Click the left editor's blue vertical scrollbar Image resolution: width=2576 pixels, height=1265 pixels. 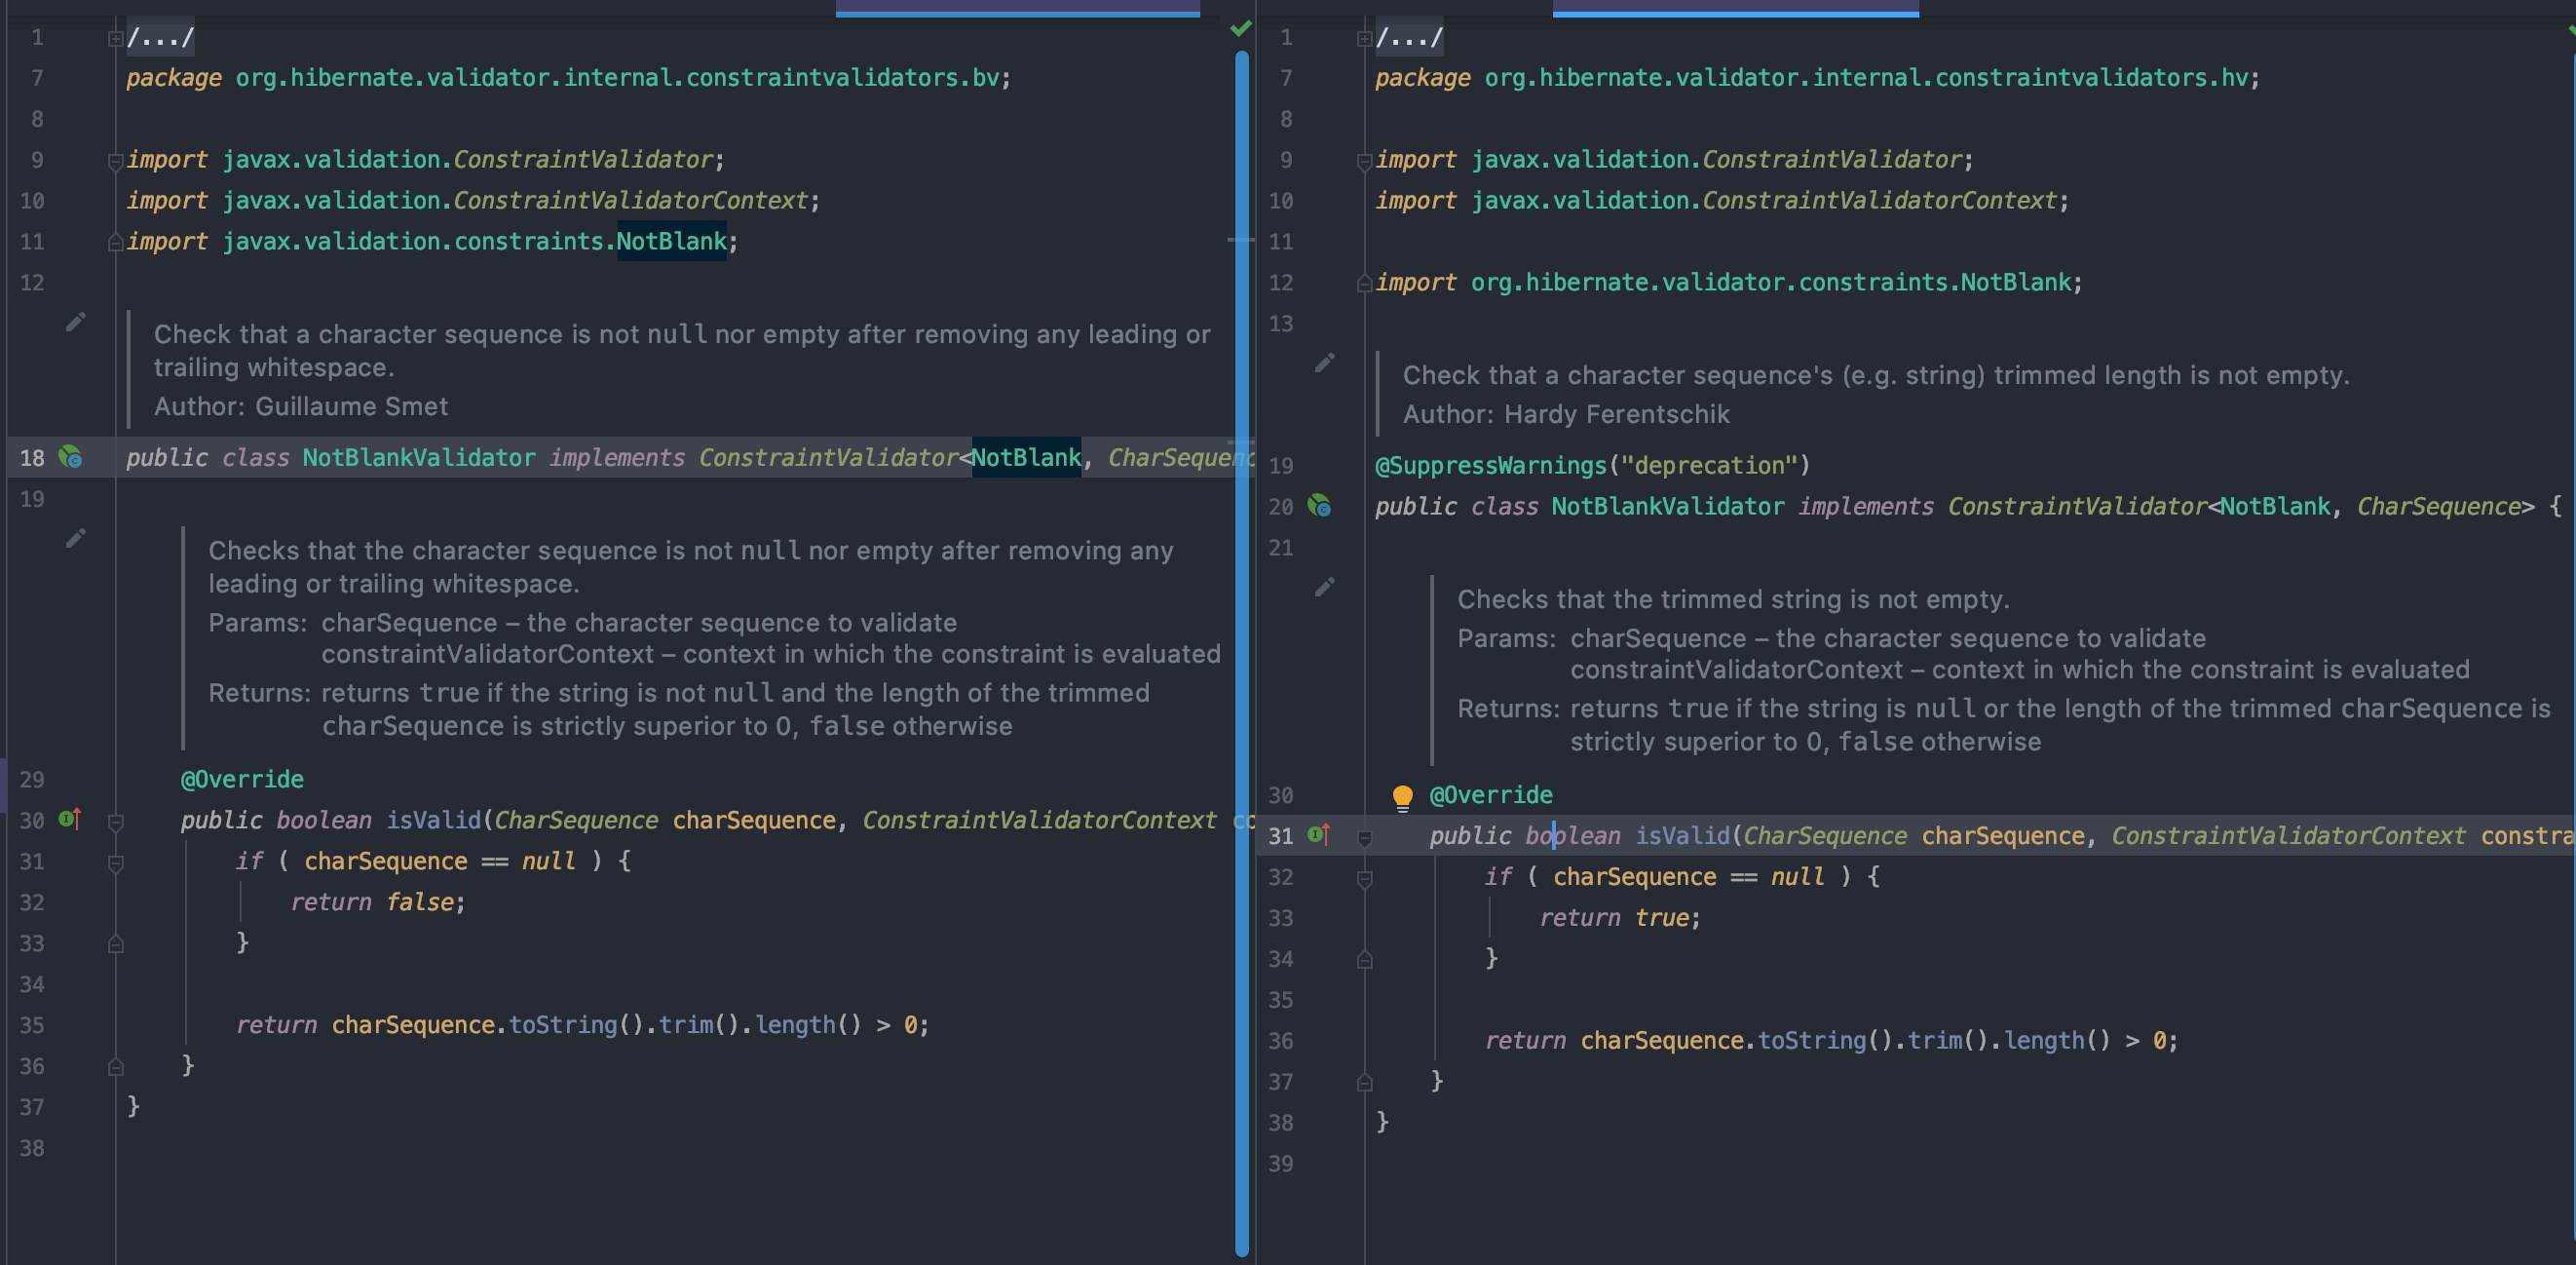(1241, 650)
